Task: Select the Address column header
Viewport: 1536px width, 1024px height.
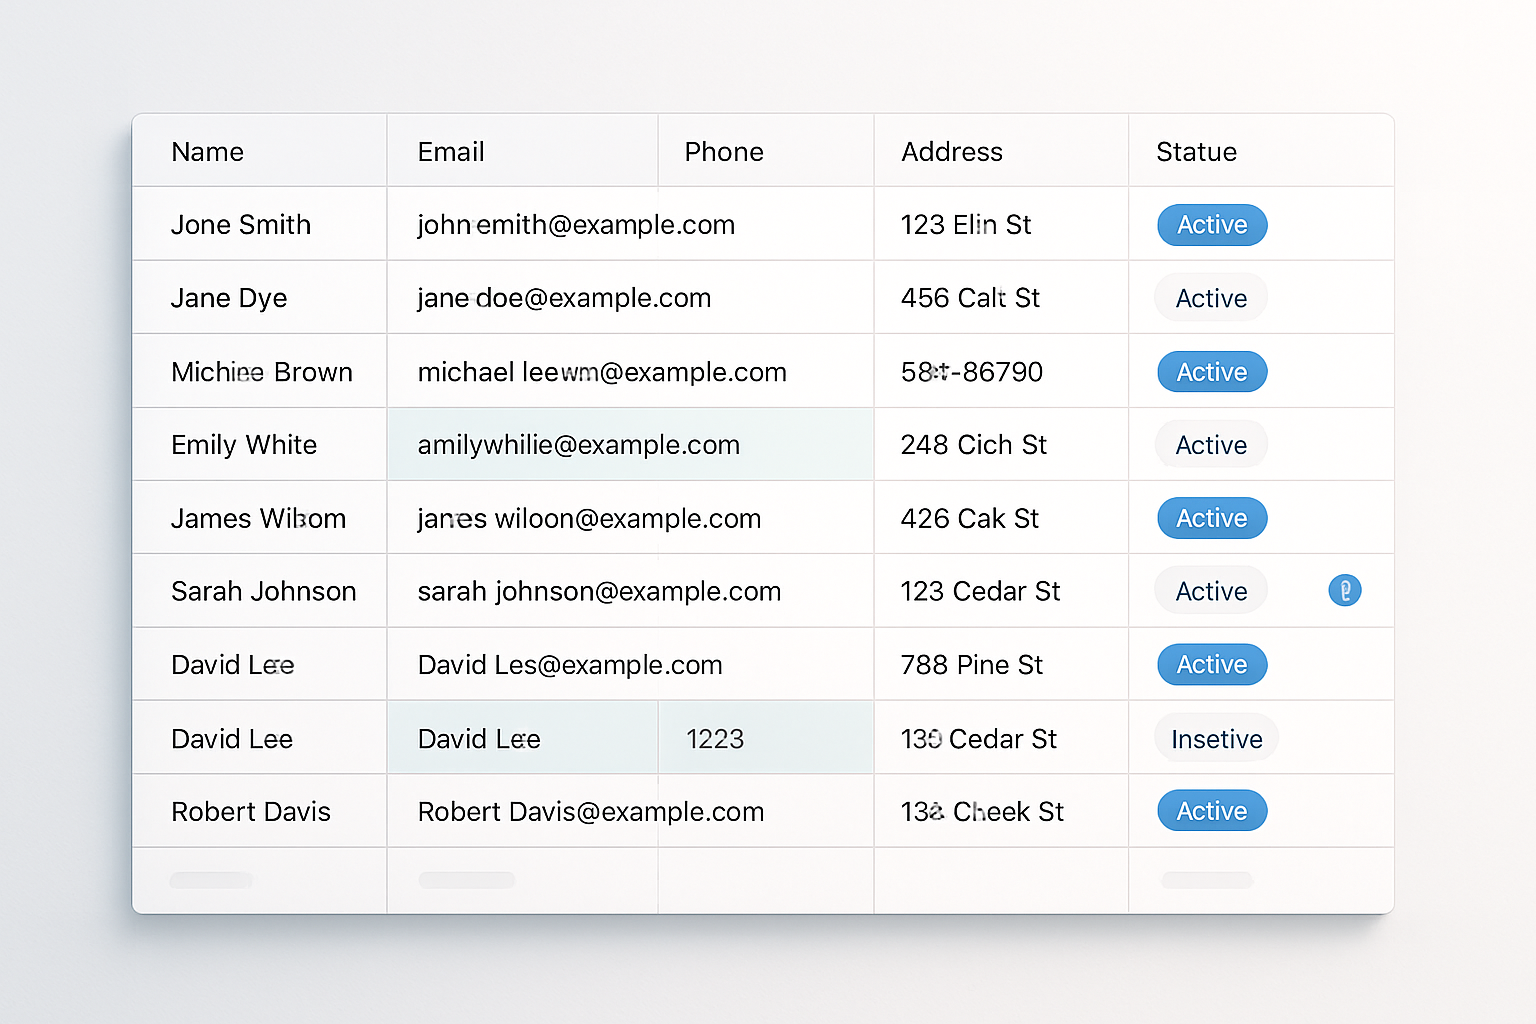Action: 952,151
